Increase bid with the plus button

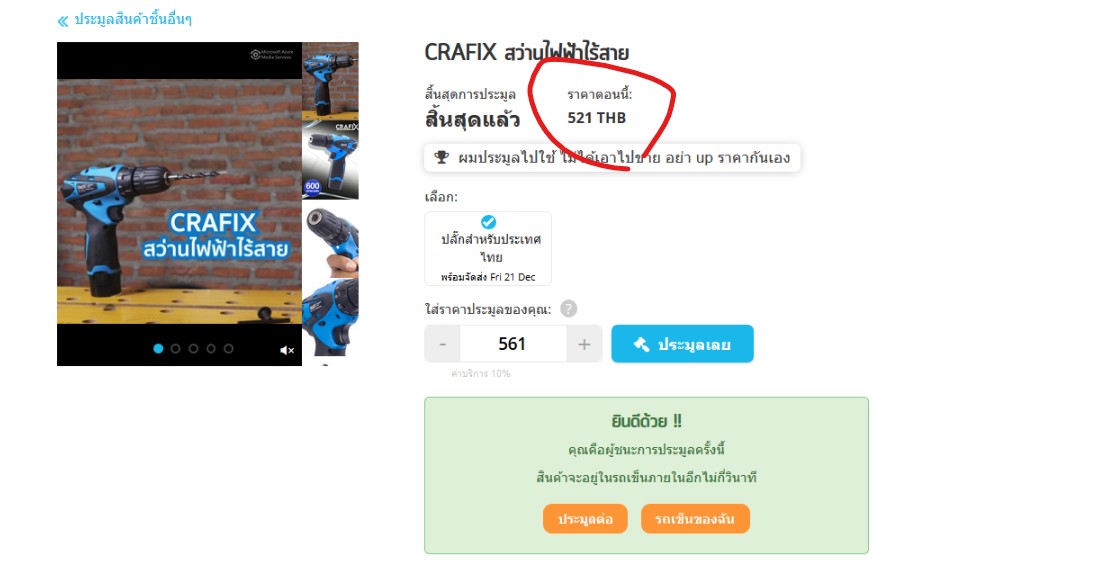click(584, 344)
